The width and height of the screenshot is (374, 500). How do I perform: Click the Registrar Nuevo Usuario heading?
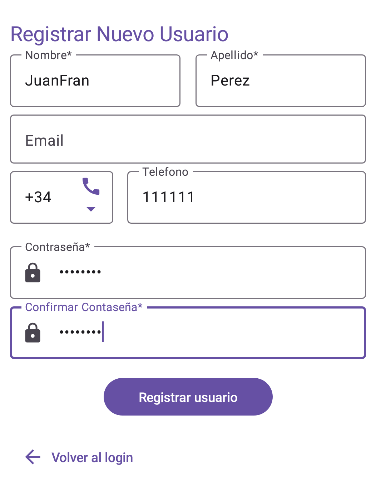coord(119,34)
